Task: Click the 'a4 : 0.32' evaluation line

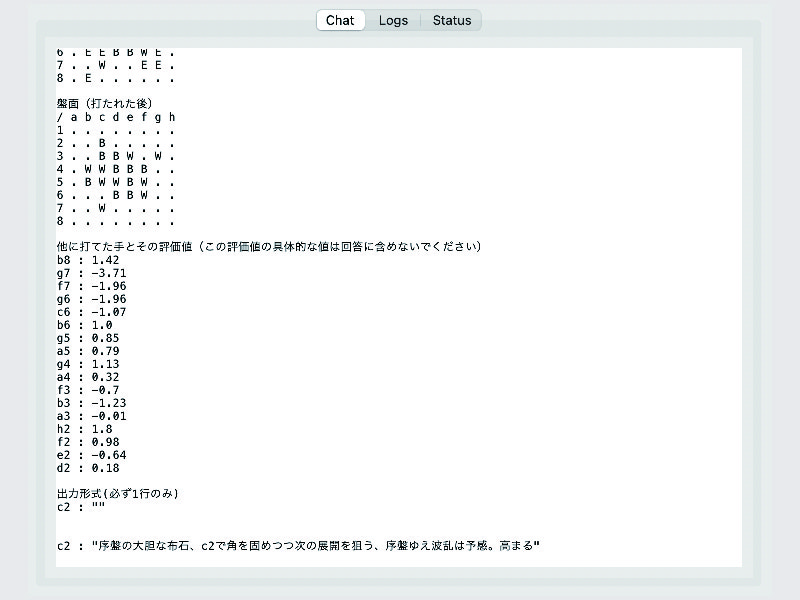Action: pyautogui.click(x=88, y=377)
